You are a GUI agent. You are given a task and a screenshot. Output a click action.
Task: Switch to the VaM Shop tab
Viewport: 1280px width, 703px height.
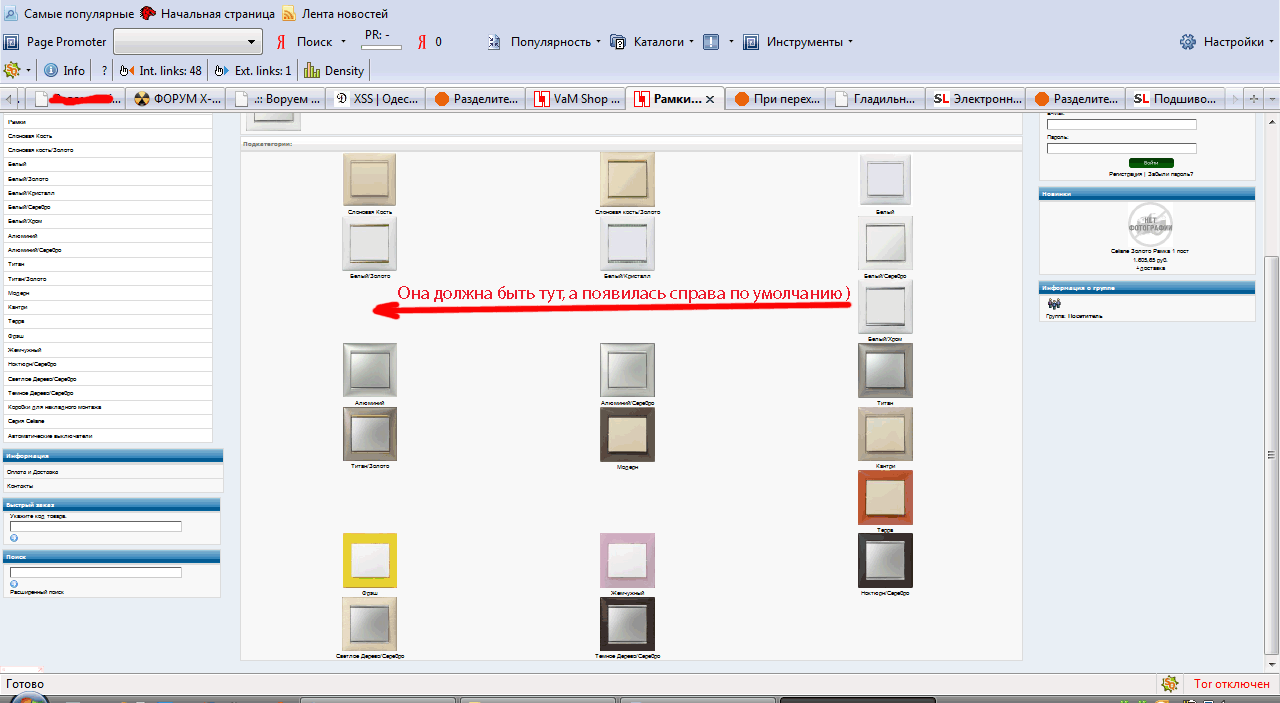[573, 99]
